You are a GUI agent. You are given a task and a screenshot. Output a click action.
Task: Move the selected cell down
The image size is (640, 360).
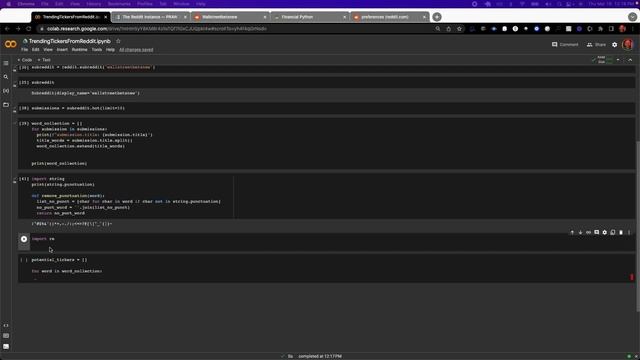coord(580,232)
